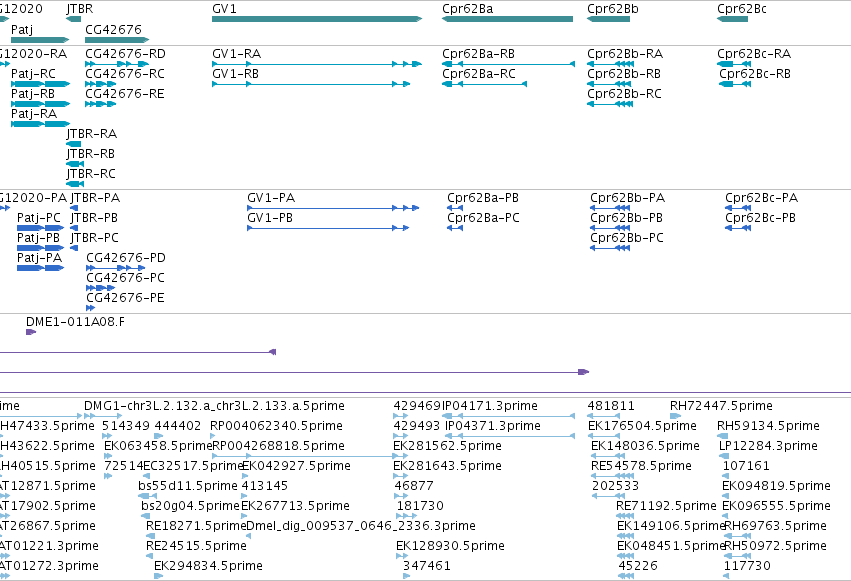Select the EK281562.5prime EST
Image resolution: width=851 pixels, height=581 pixels.
tap(401, 456)
